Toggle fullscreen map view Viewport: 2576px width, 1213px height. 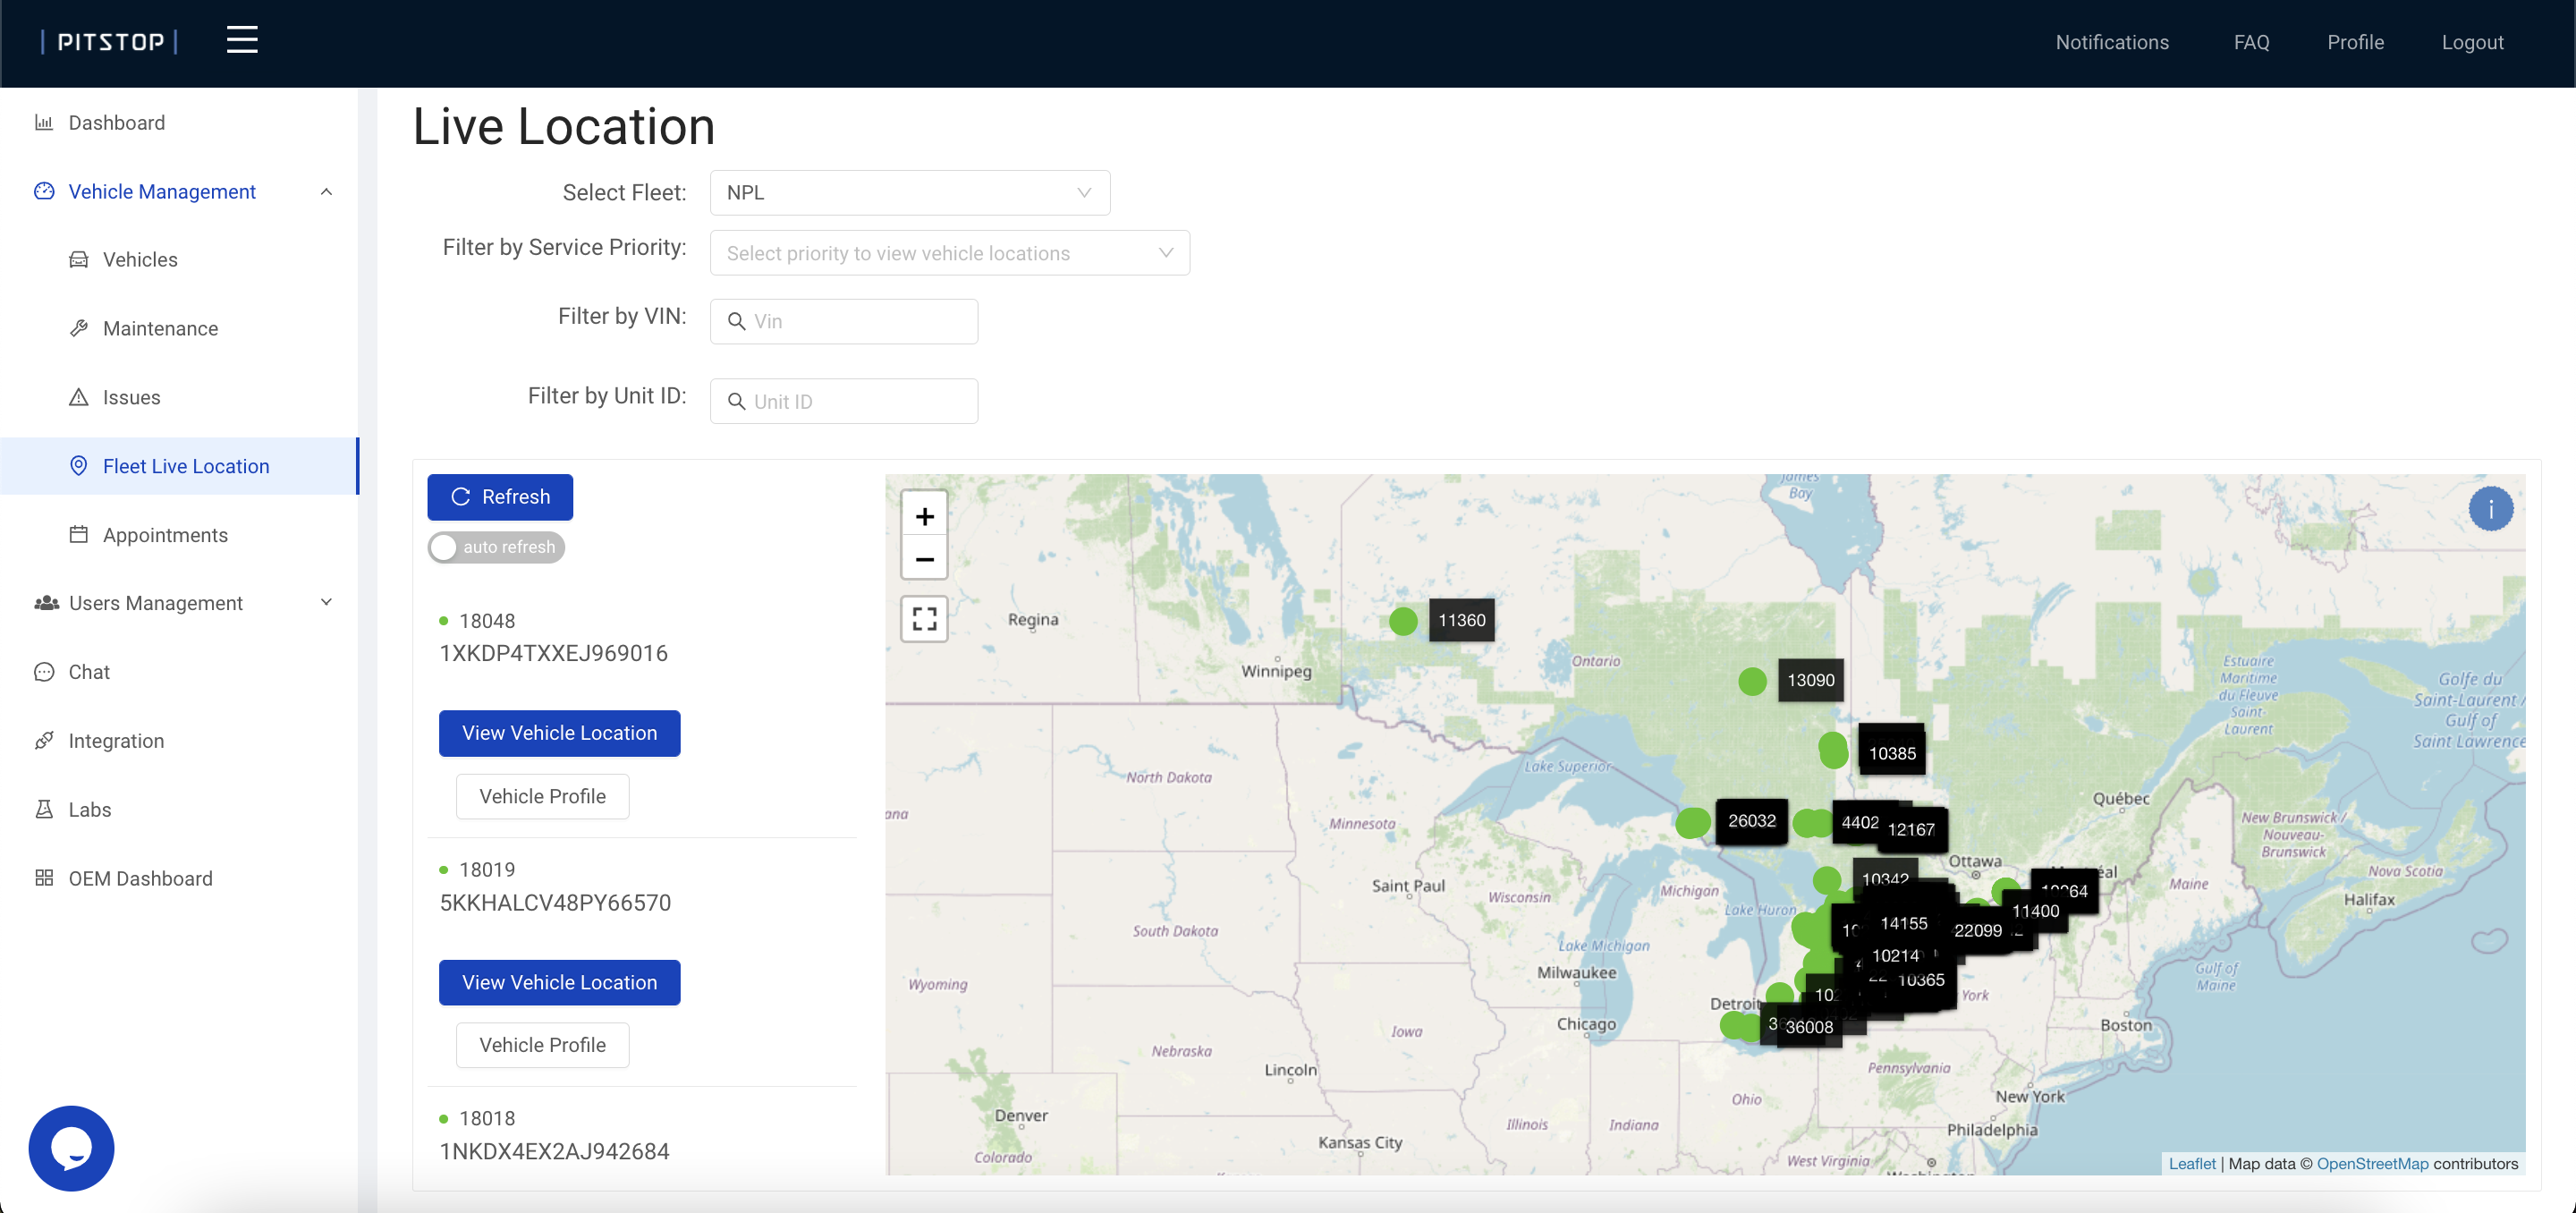(x=924, y=619)
